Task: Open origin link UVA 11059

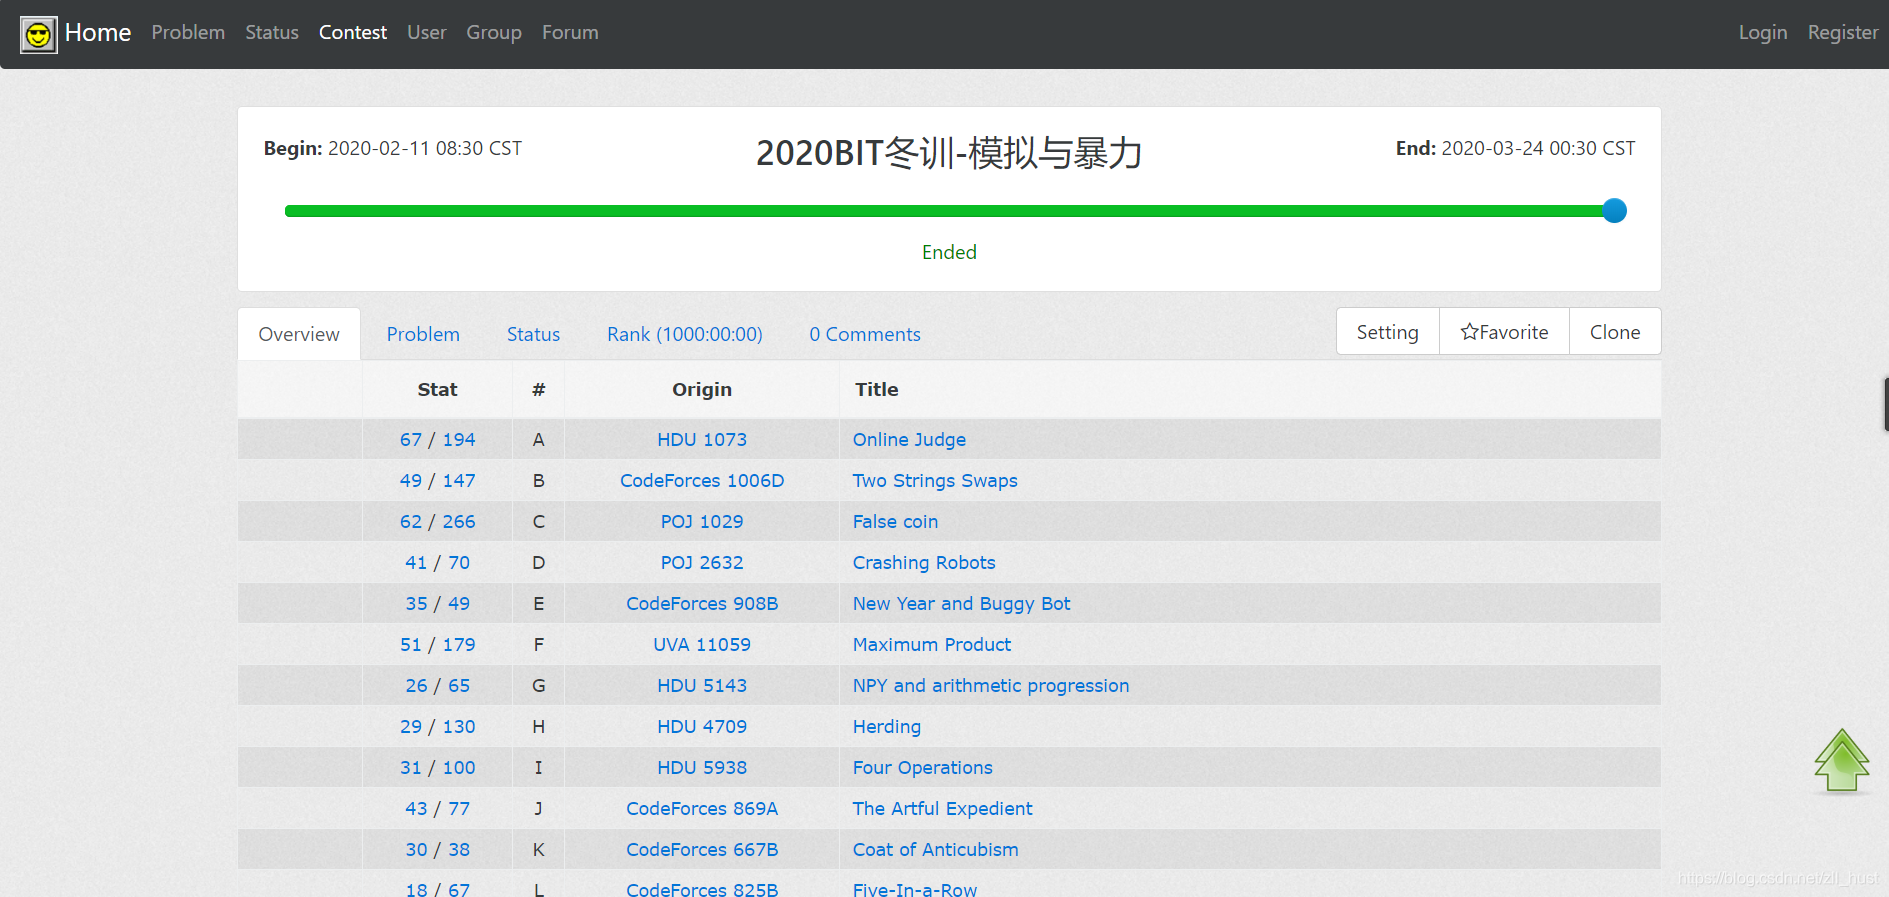Action: point(702,644)
